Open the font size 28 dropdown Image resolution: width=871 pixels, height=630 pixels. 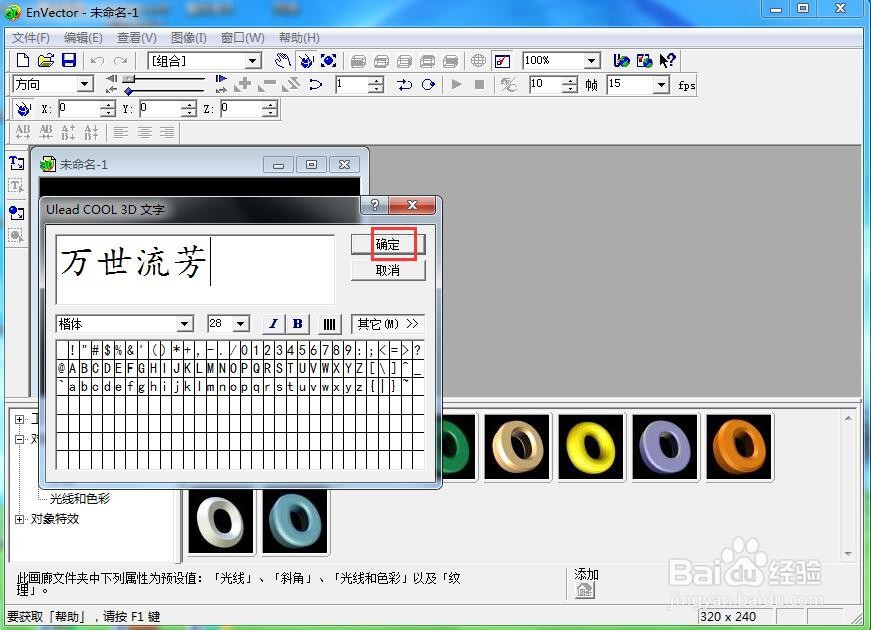point(241,324)
